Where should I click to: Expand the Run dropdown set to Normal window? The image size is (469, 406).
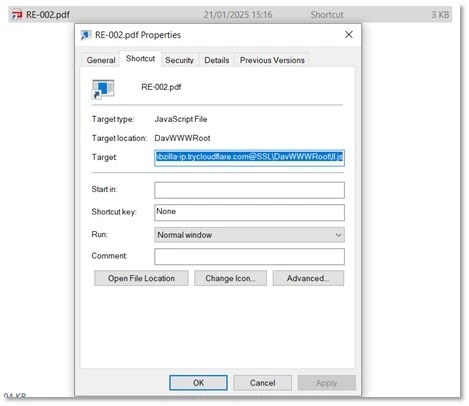(x=249, y=235)
